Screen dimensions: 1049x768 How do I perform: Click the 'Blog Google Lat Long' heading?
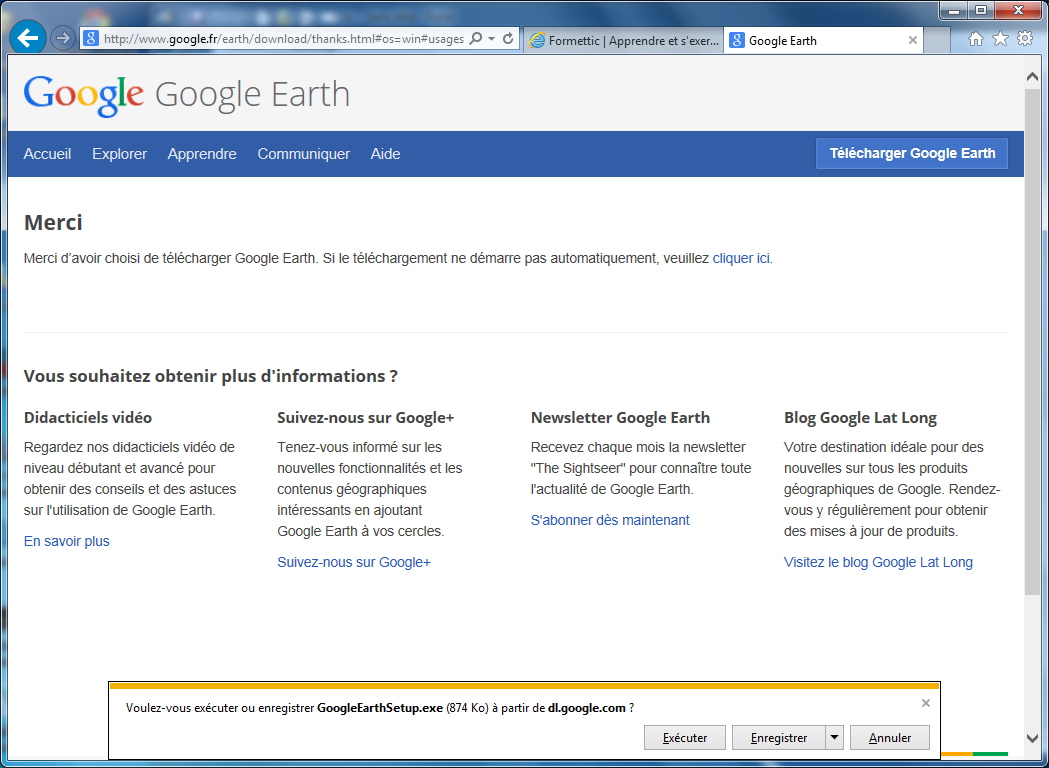coord(860,417)
